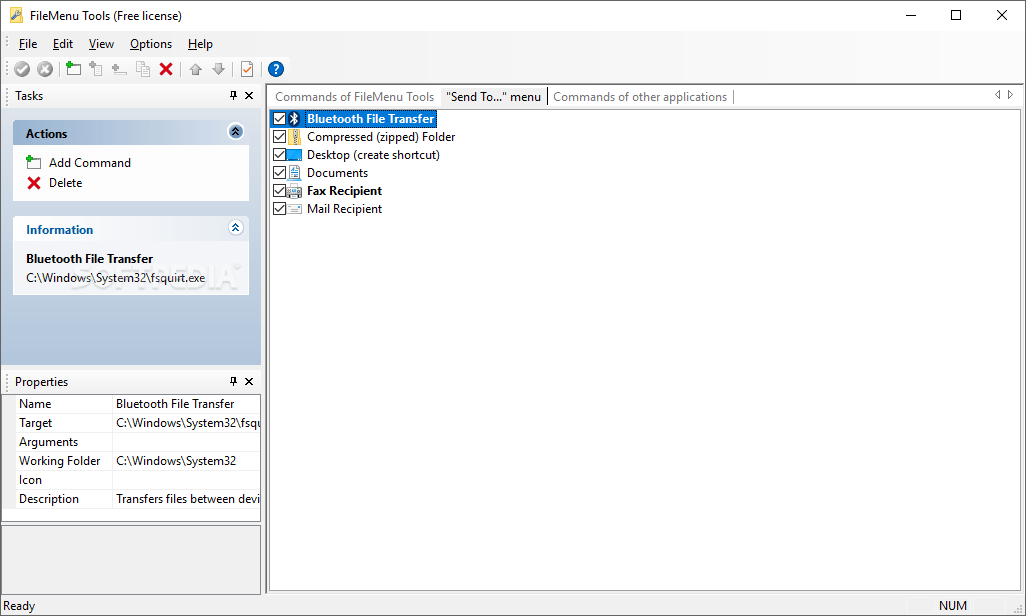
Task: Select the Move Down arrow icon
Action: point(218,69)
